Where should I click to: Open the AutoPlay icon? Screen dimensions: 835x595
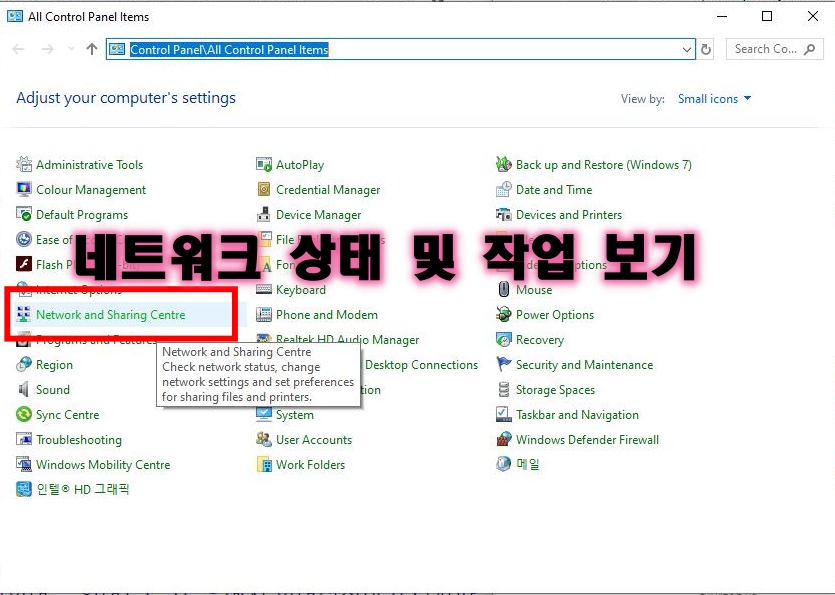pos(264,165)
